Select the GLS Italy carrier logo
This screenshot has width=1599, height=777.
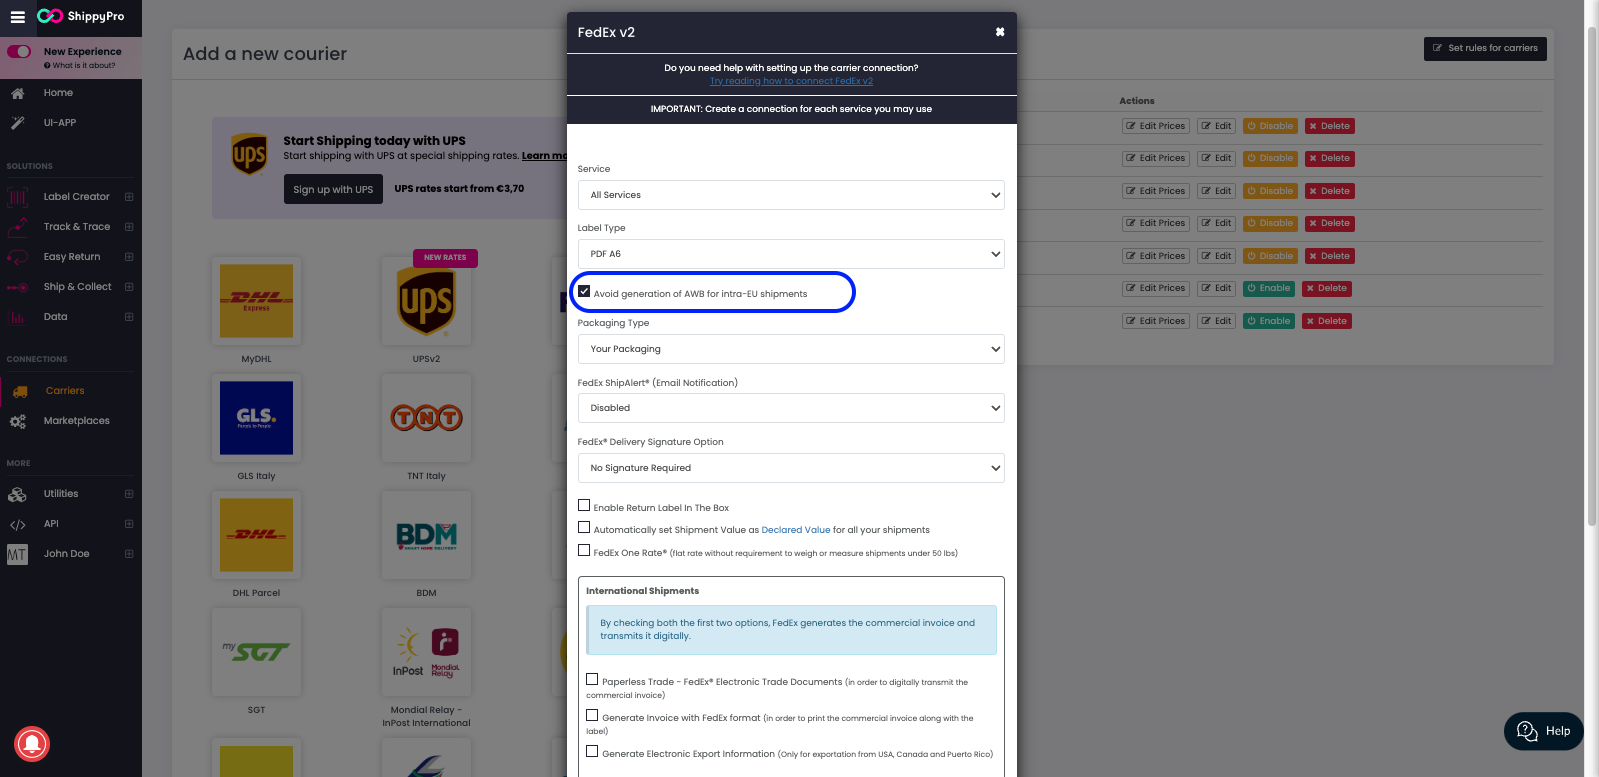point(257,418)
